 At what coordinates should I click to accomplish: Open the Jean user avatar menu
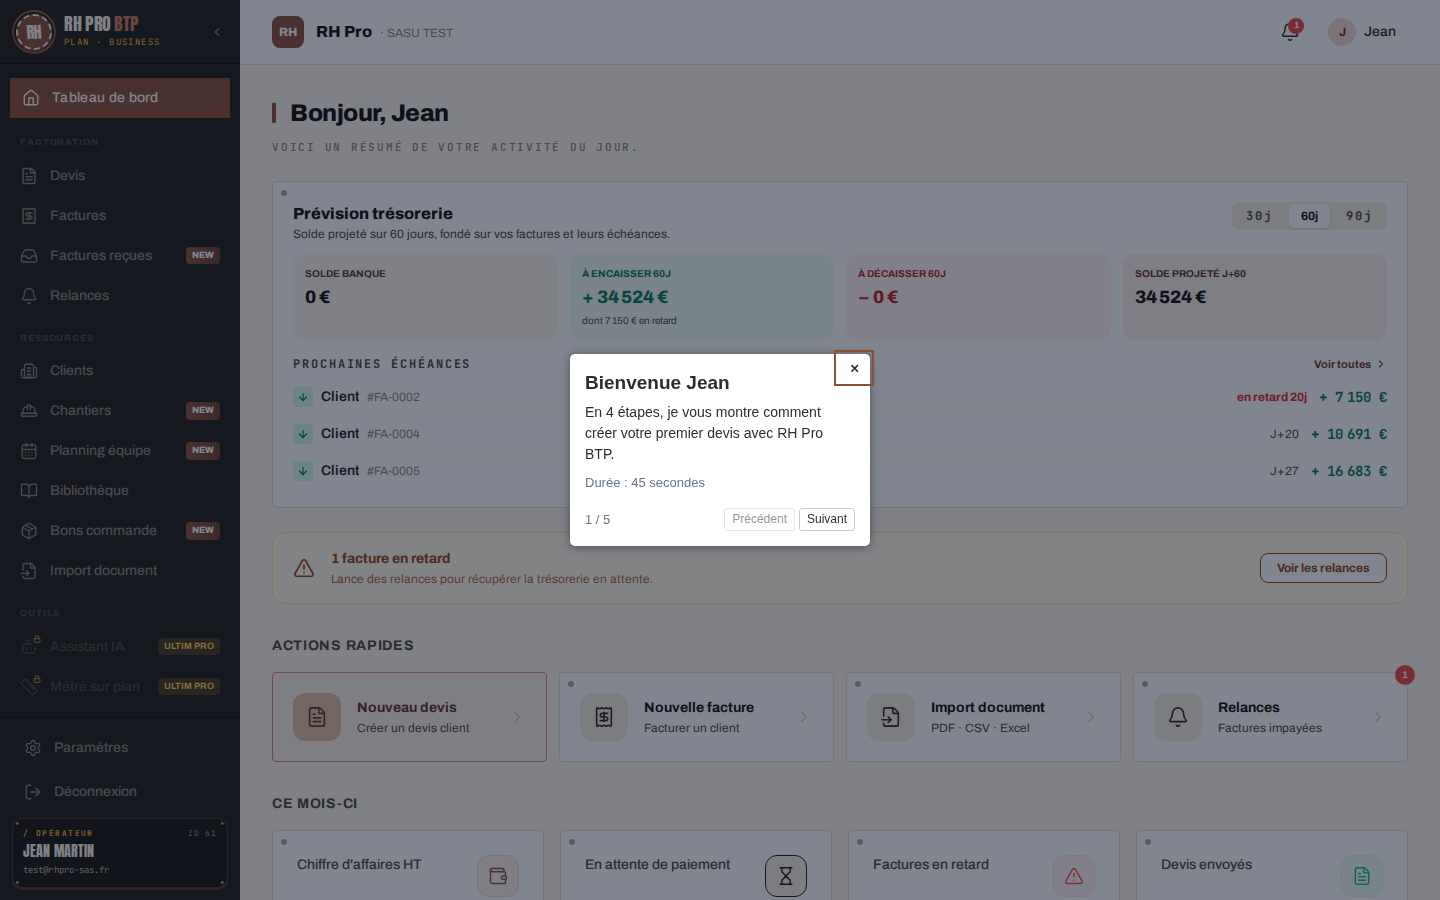pyautogui.click(x=1362, y=32)
